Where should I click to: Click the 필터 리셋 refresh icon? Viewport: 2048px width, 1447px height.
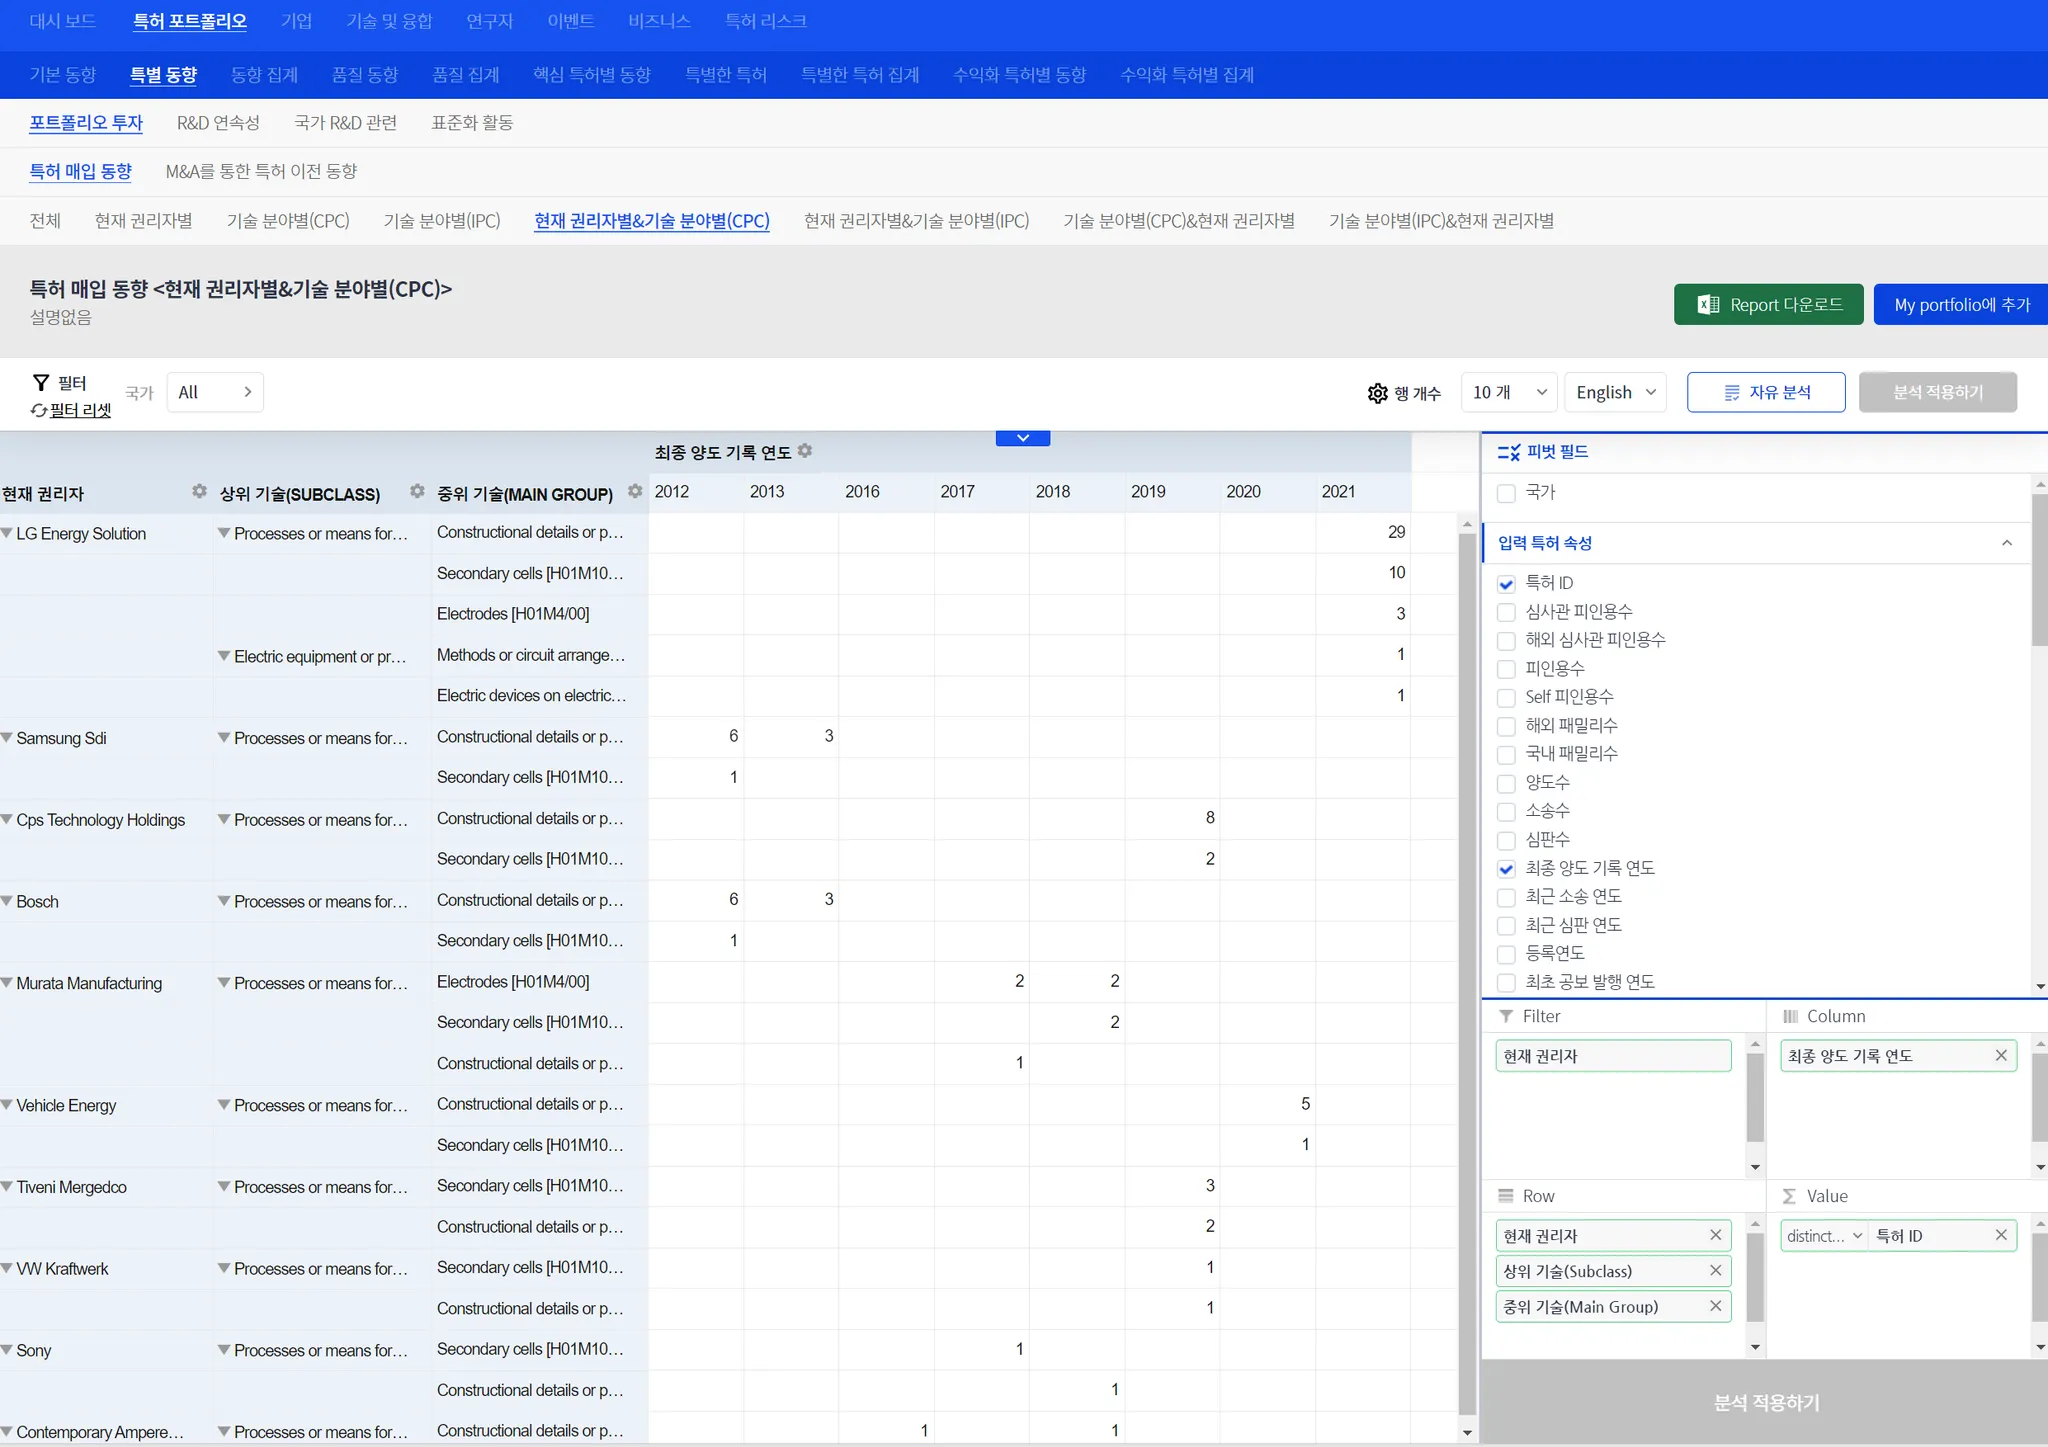point(39,410)
